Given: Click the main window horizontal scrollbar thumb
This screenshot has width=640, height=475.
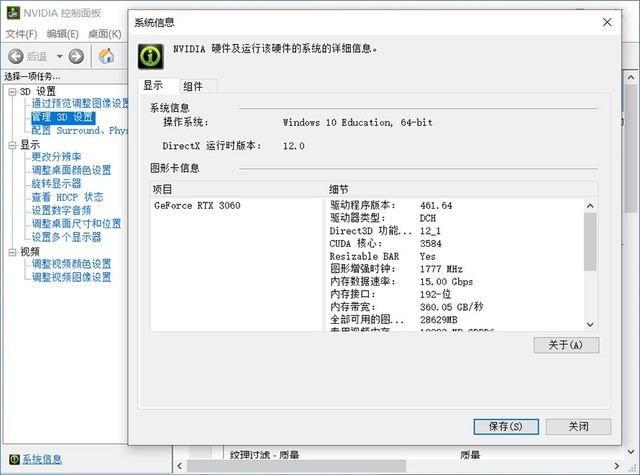Looking at the screenshot, I should coord(297,466).
